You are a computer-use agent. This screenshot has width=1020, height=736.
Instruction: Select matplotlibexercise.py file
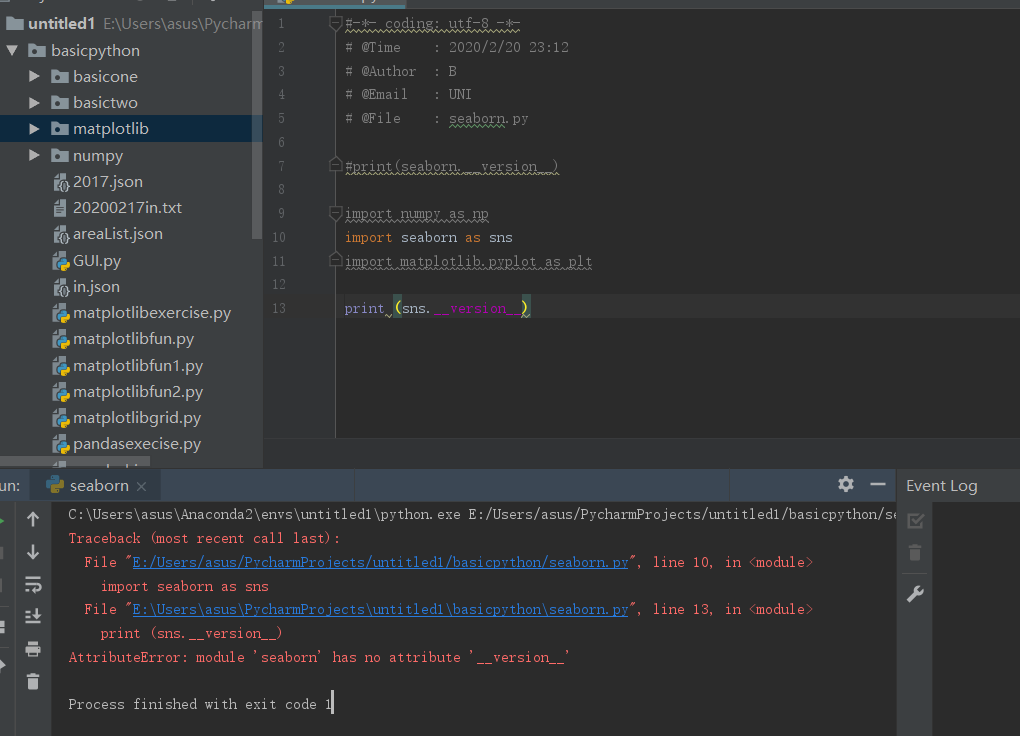pyautogui.click(x=152, y=312)
